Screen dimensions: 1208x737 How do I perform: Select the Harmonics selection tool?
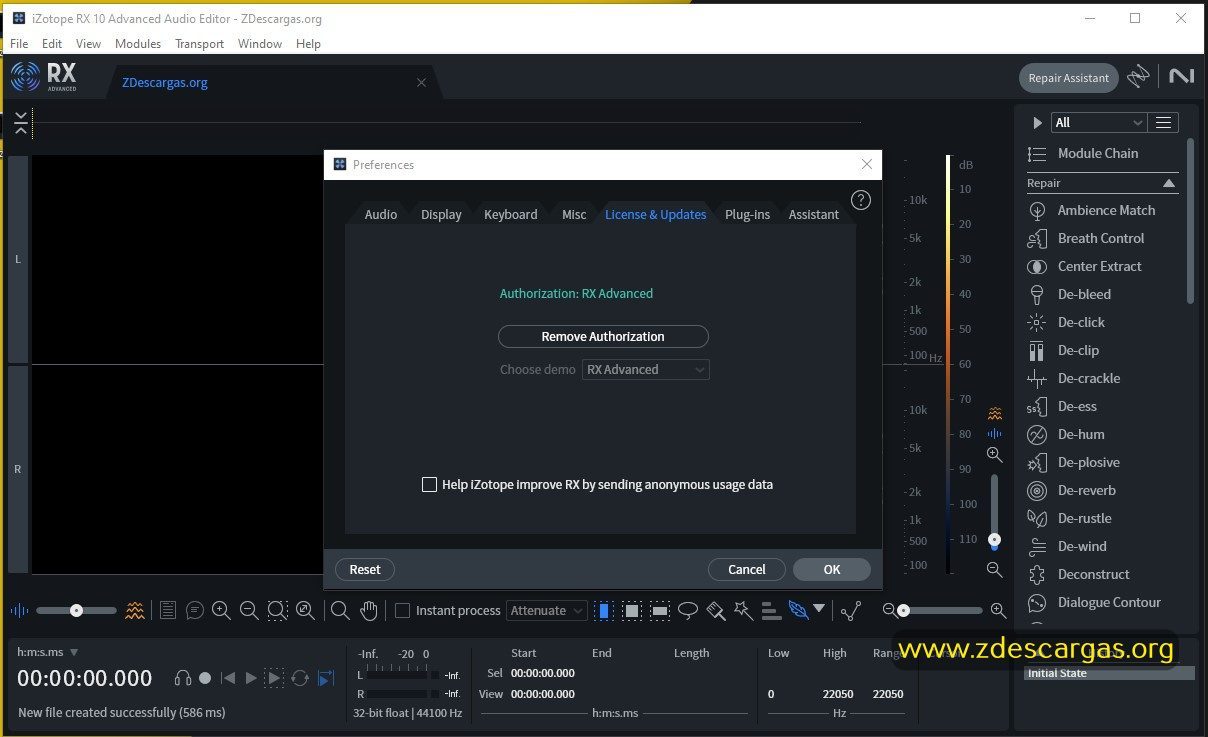pos(771,610)
